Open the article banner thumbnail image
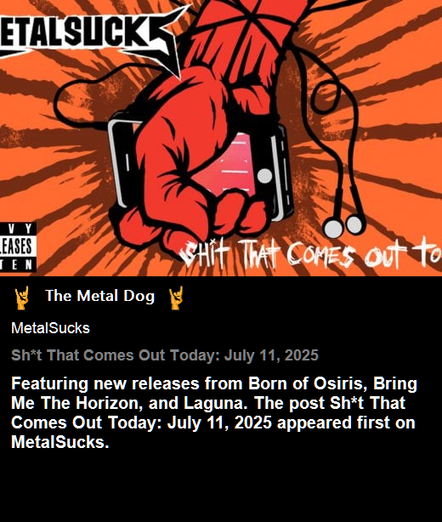Viewport: 442px width, 522px height. [x=221, y=138]
